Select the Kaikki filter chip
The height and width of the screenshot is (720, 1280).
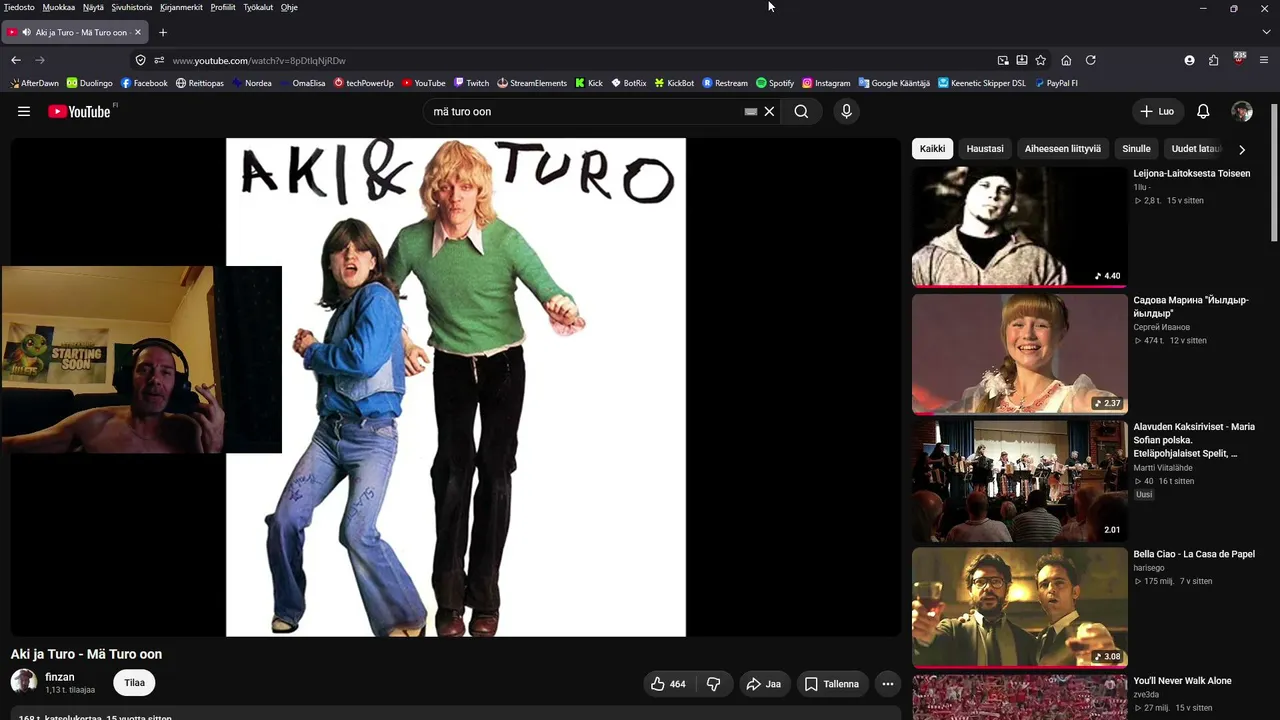pyautogui.click(x=932, y=149)
